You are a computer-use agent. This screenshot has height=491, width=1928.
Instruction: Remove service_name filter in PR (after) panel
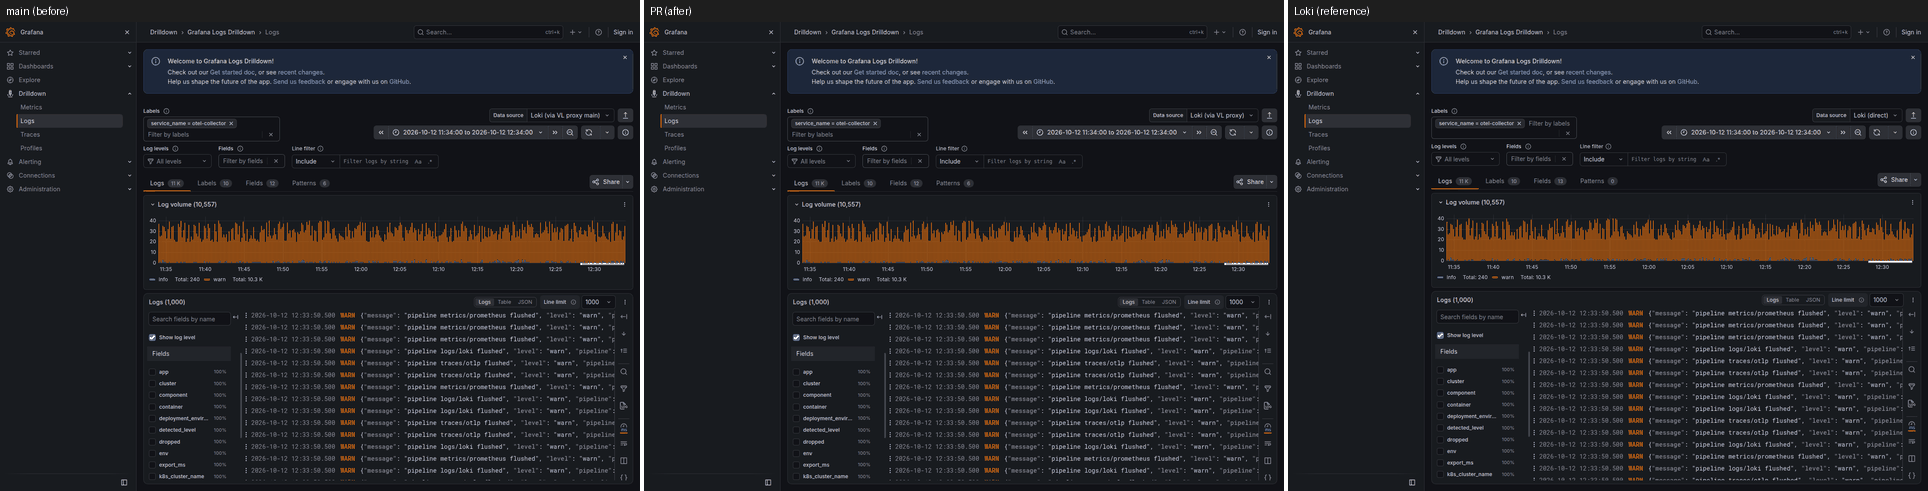click(875, 123)
